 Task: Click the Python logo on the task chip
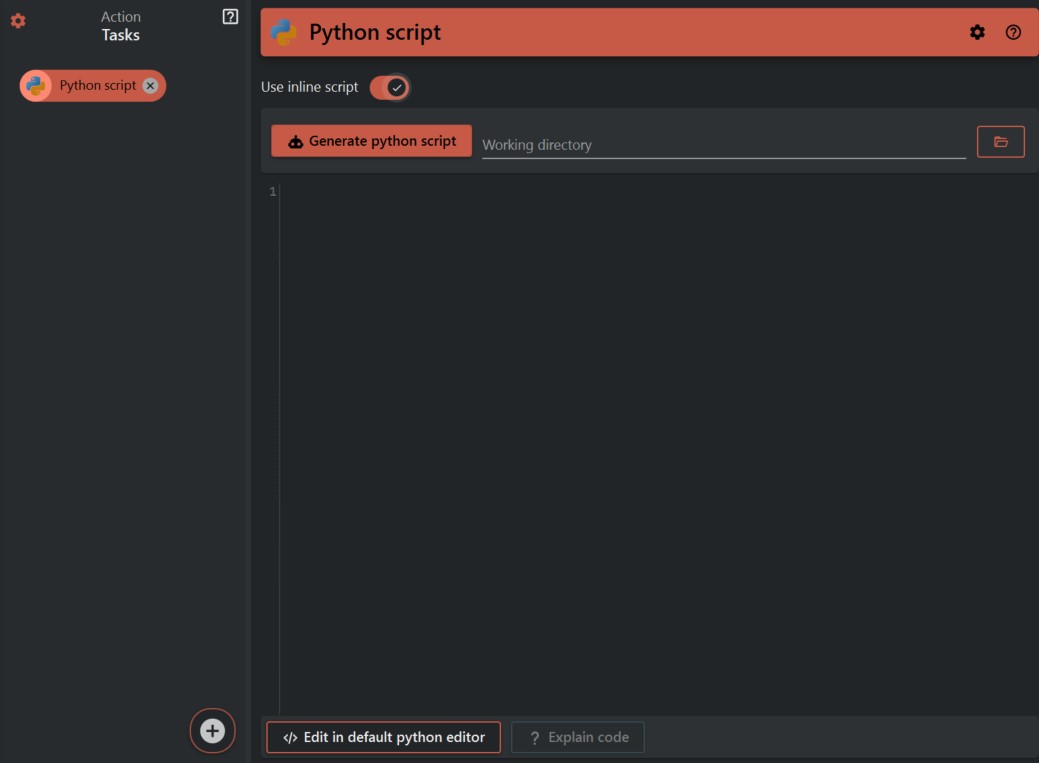coord(36,86)
